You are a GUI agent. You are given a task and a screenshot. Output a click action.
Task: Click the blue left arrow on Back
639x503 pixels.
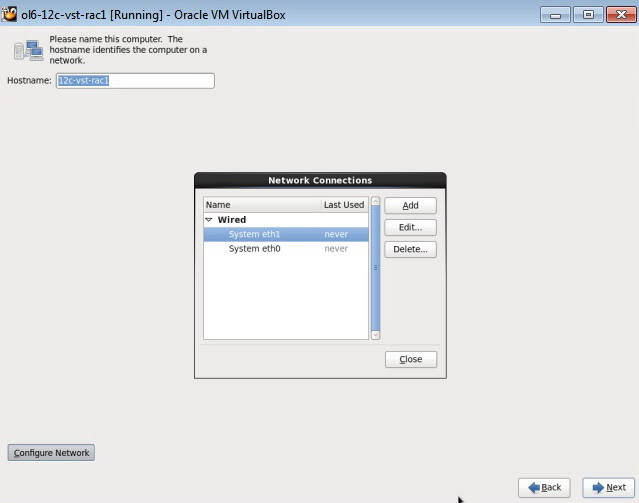tap(534, 488)
